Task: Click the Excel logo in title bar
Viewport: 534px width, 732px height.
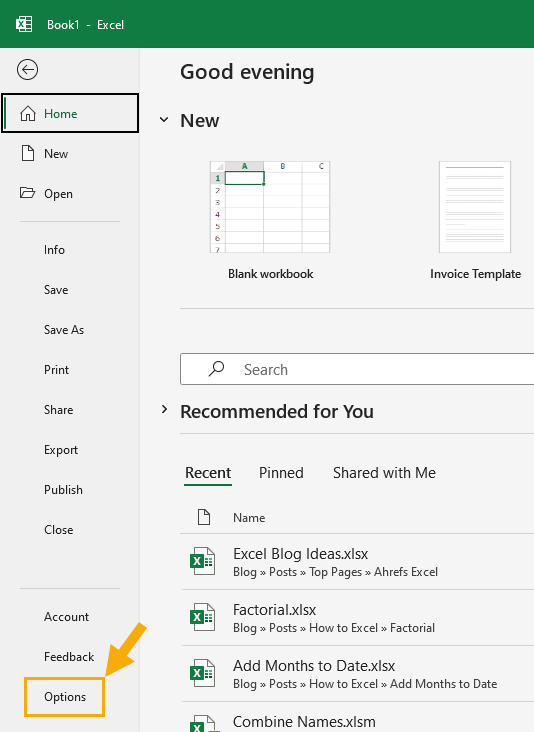Action: (24, 24)
